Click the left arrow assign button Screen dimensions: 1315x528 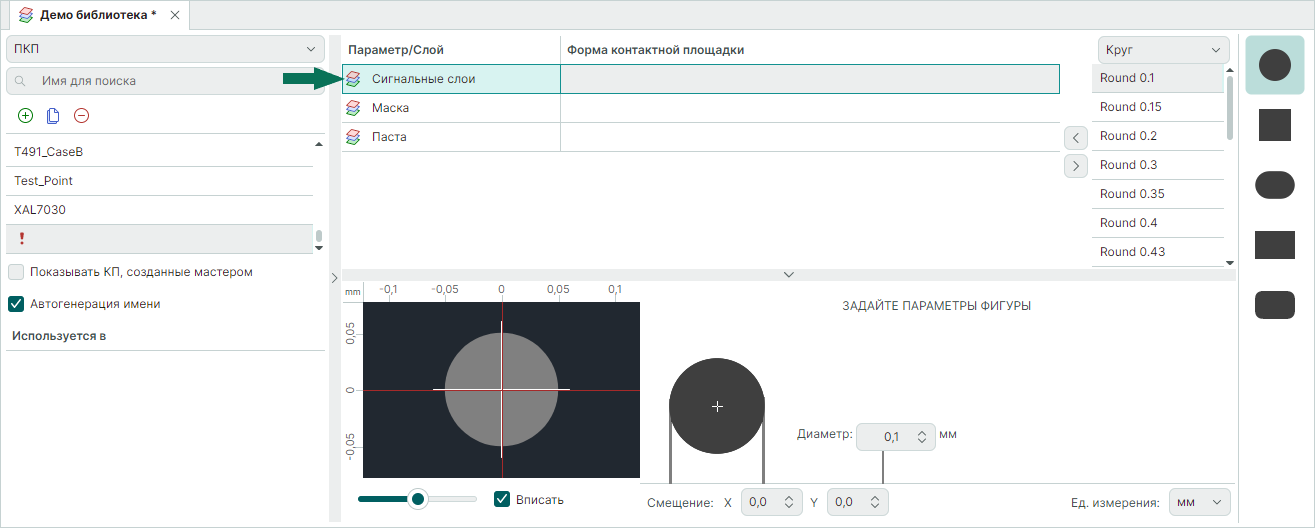tap(1075, 137)
